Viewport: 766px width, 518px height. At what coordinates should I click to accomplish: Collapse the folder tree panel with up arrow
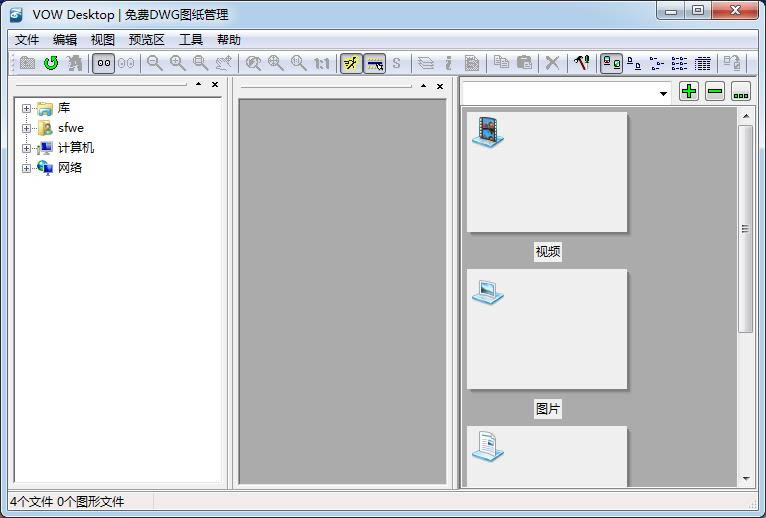pos(198,84)
